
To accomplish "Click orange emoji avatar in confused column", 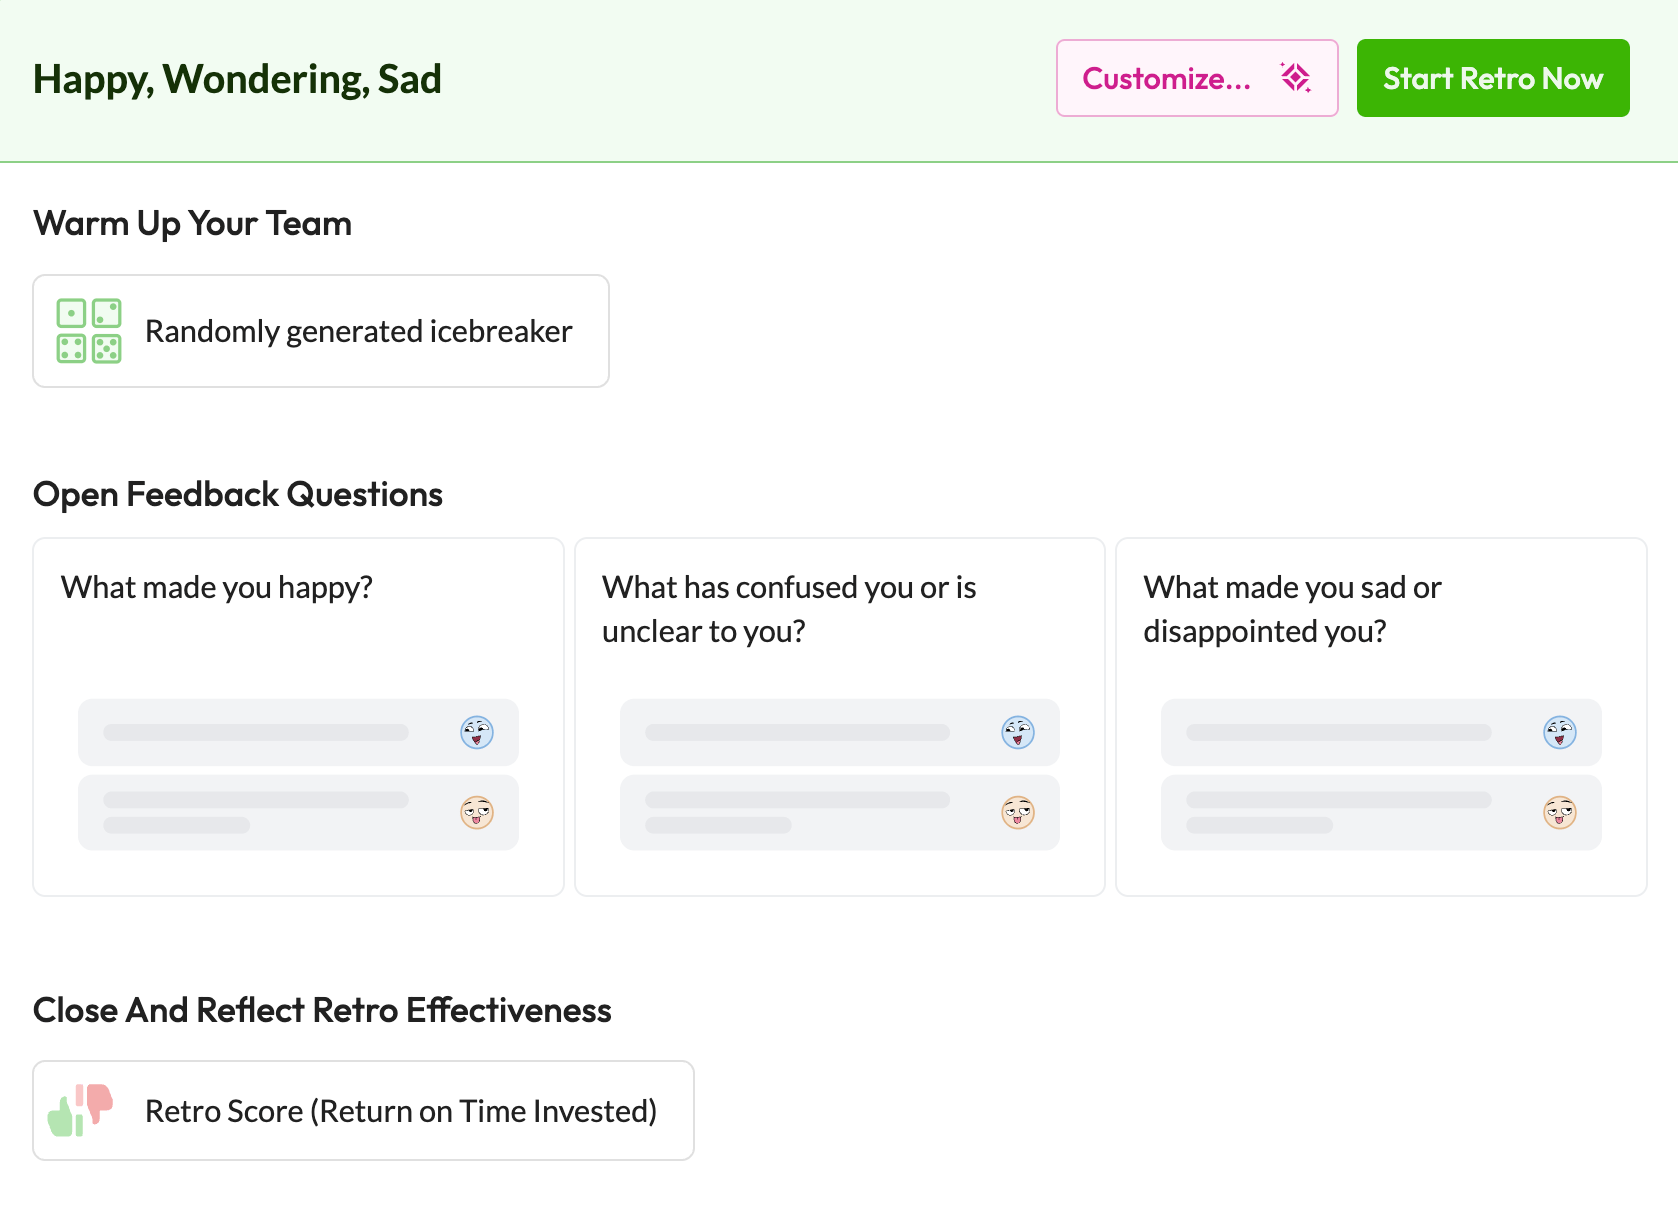I will tap(1018, 812).
